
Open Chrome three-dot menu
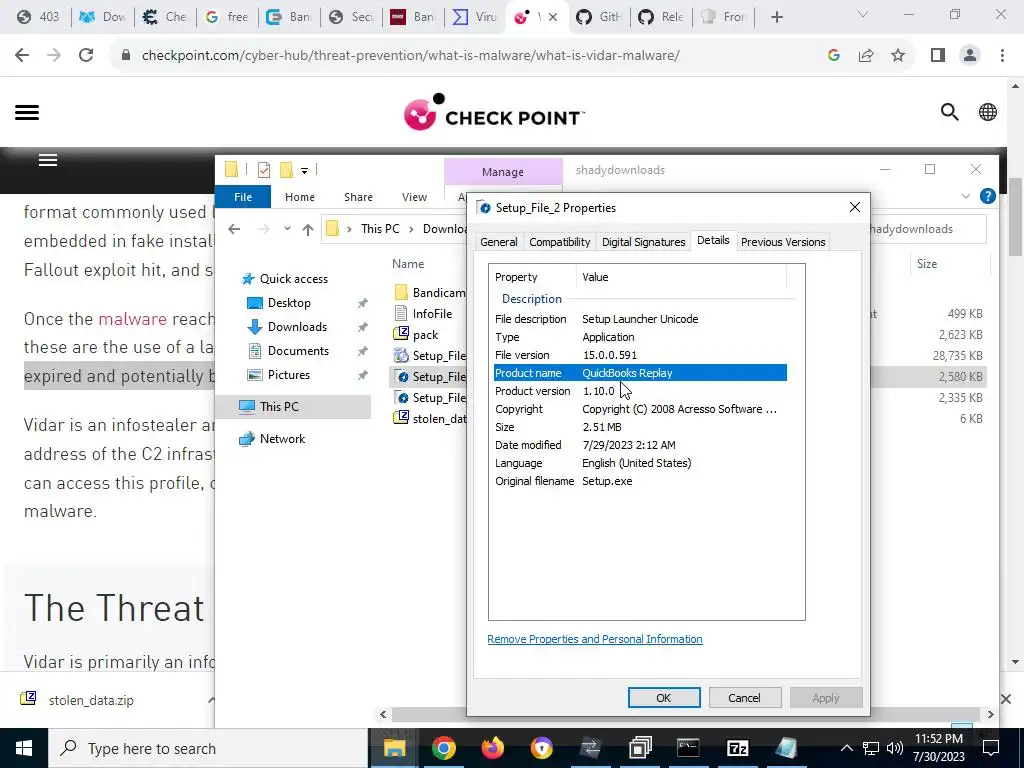tap(1002, 56)
